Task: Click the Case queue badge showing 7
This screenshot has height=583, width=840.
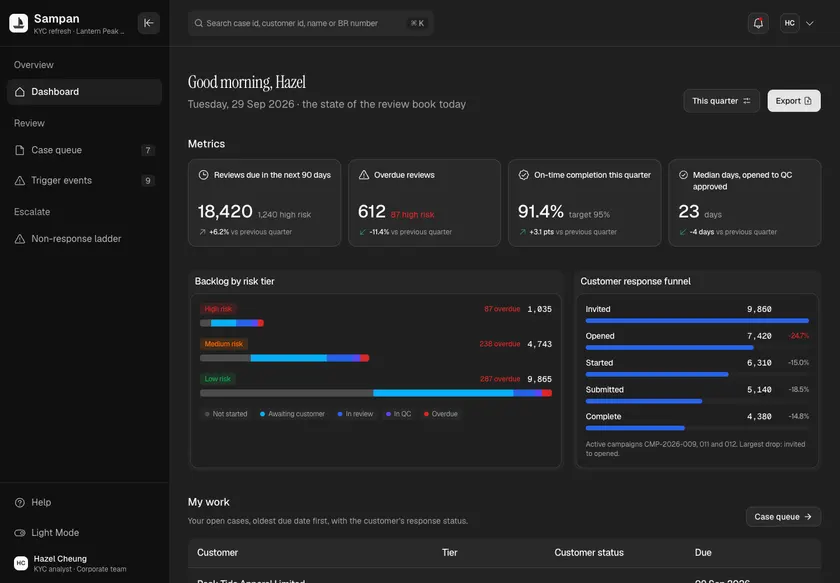Action: [x=148, y=150]
